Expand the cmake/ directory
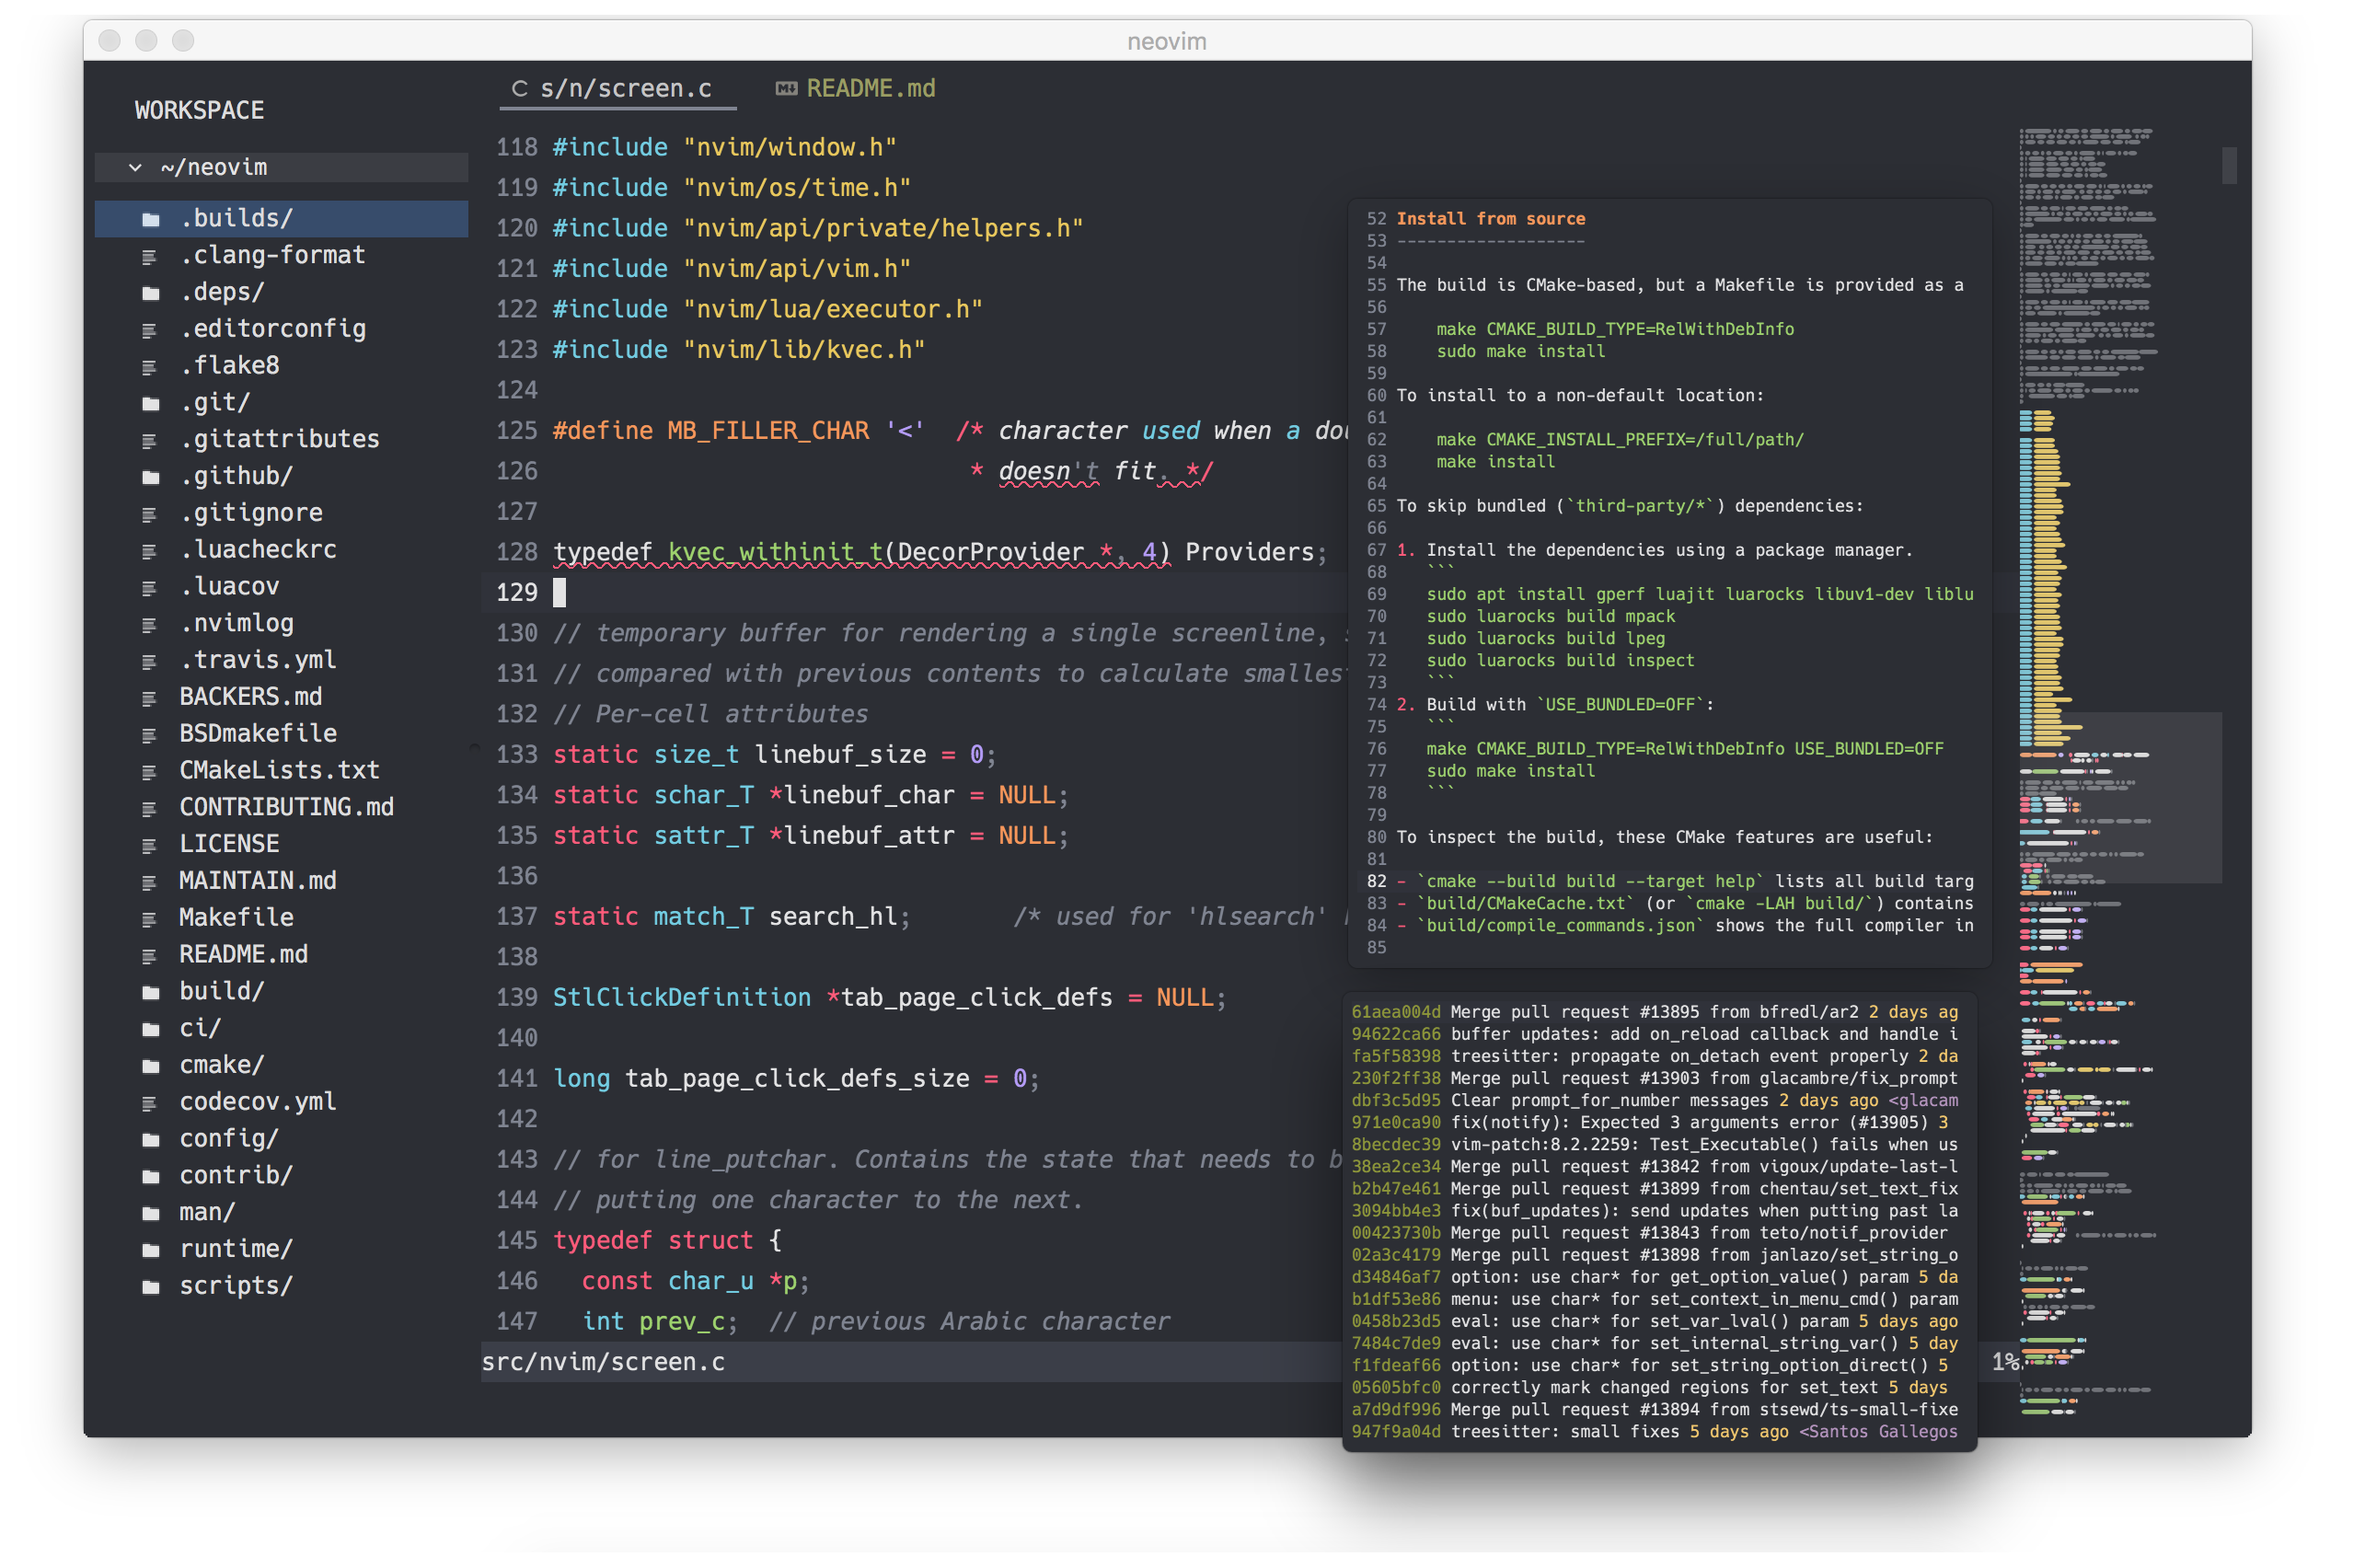Screen dimensions: 2365x1568 pos(221,1065)
